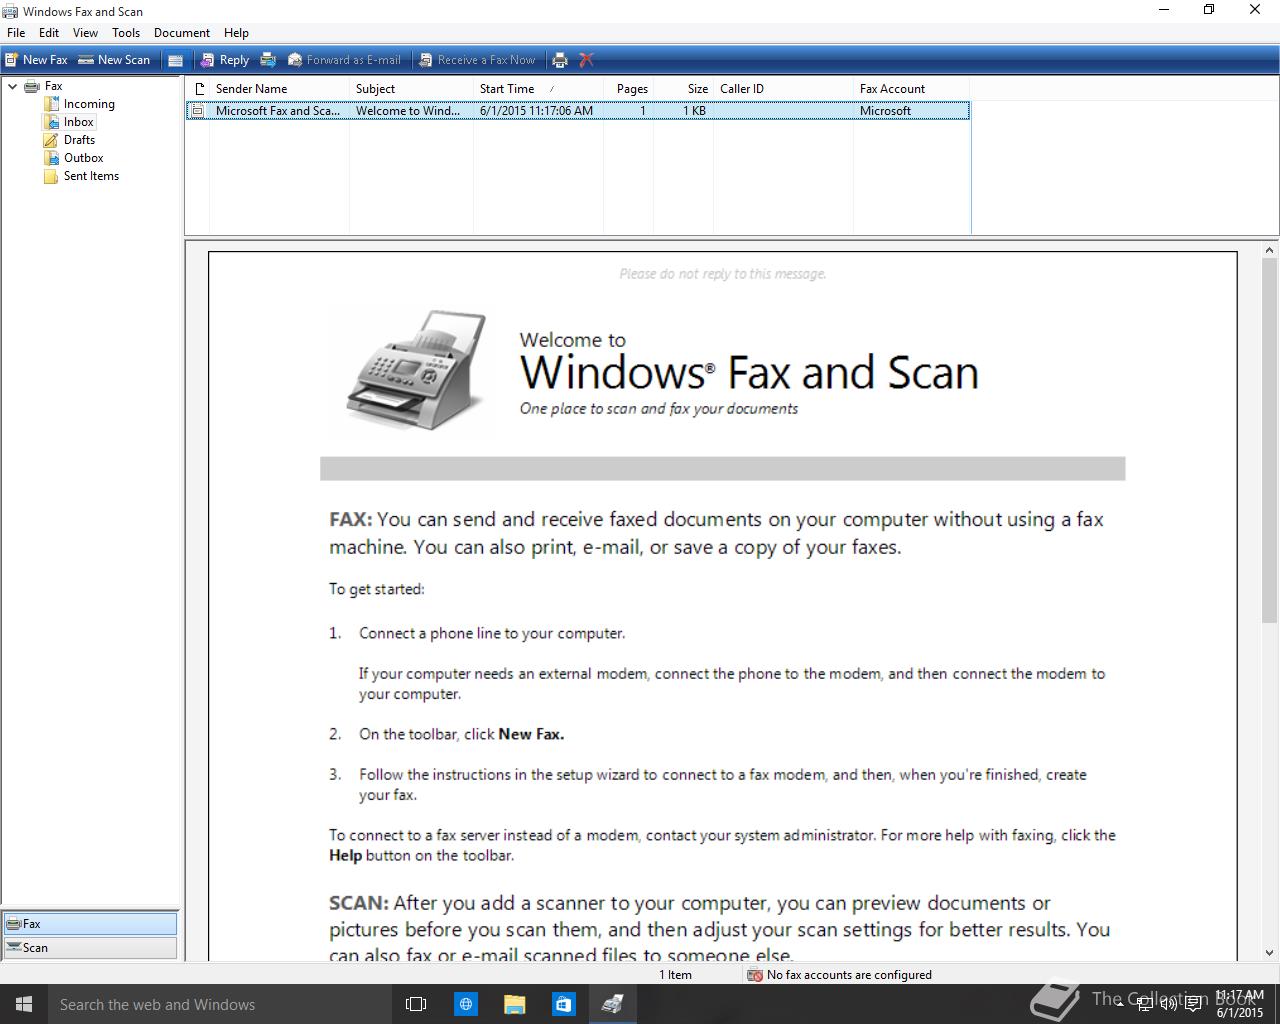Click the Incoming folder icon

click(x=51, y=104)
